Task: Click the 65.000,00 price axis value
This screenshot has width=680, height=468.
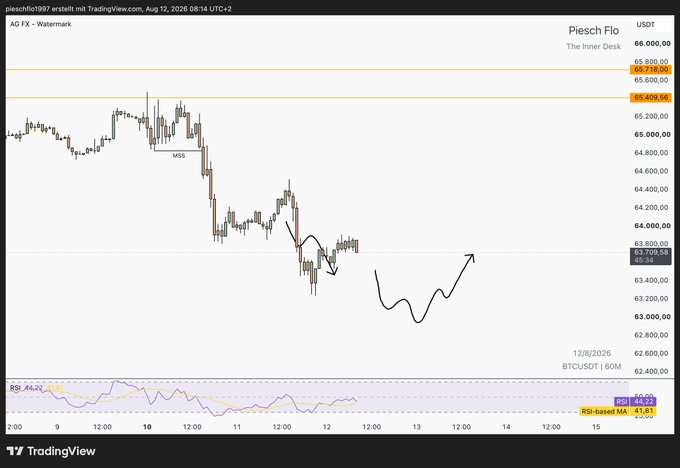Action: click(652, 134)
